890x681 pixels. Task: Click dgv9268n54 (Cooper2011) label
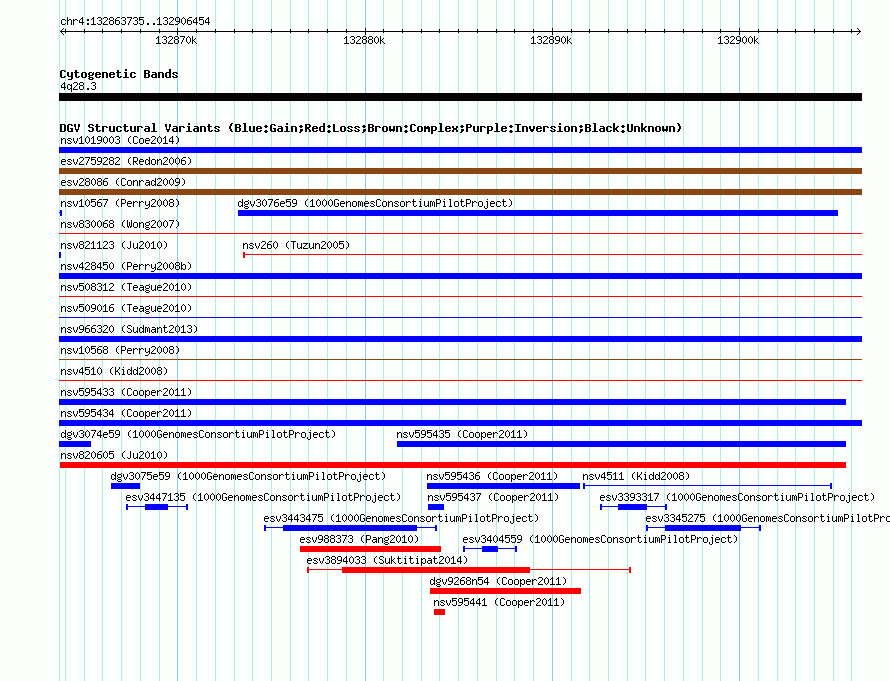pos(498,581)
